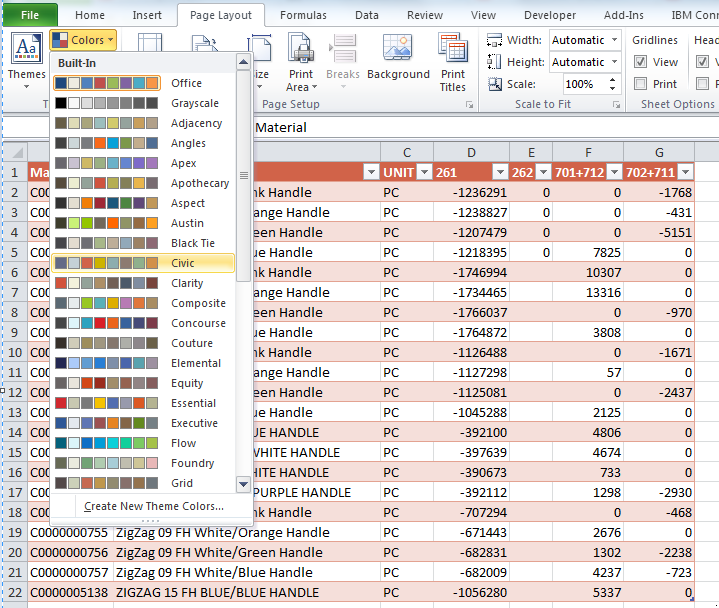
Task: Open the File tab
Action: pyautogui.click(x=30, y=15)
